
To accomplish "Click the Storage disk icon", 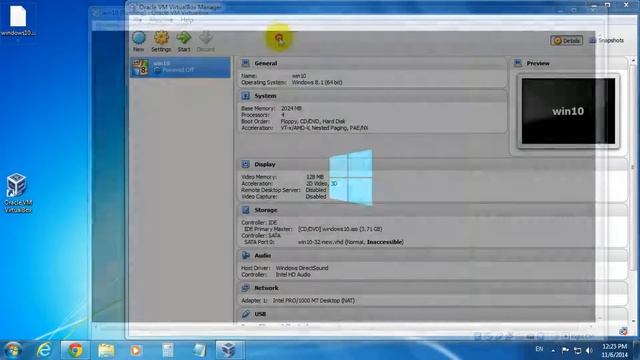I will pyautogui.click(x=245, y=210).
